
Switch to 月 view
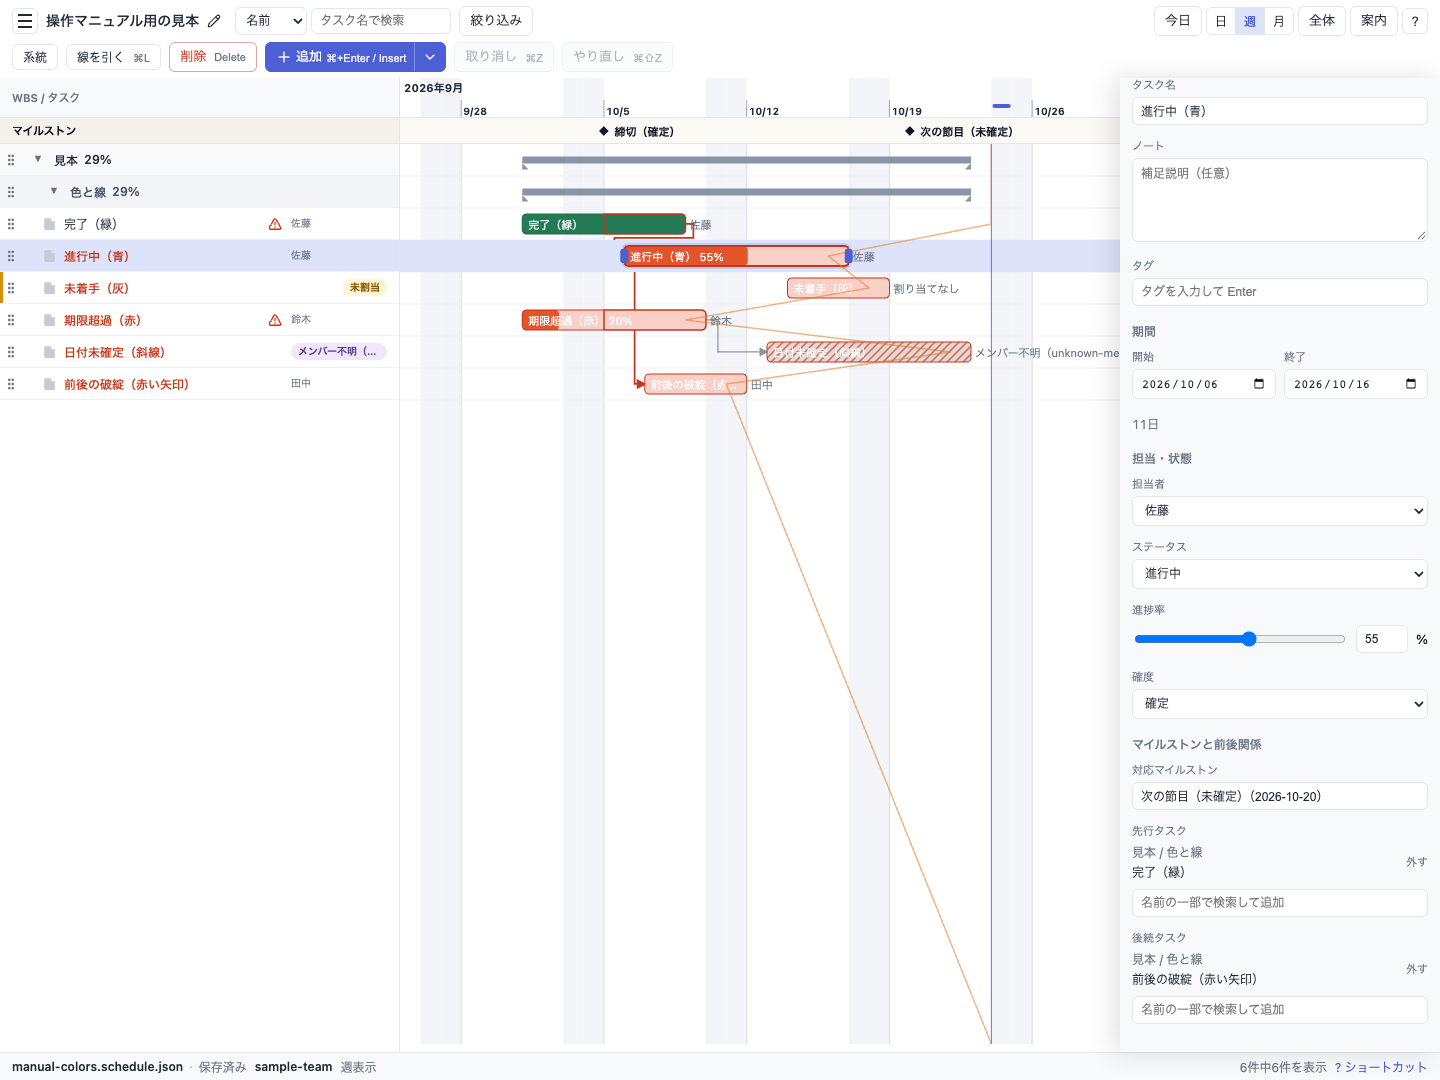[x=1279, y=21]
